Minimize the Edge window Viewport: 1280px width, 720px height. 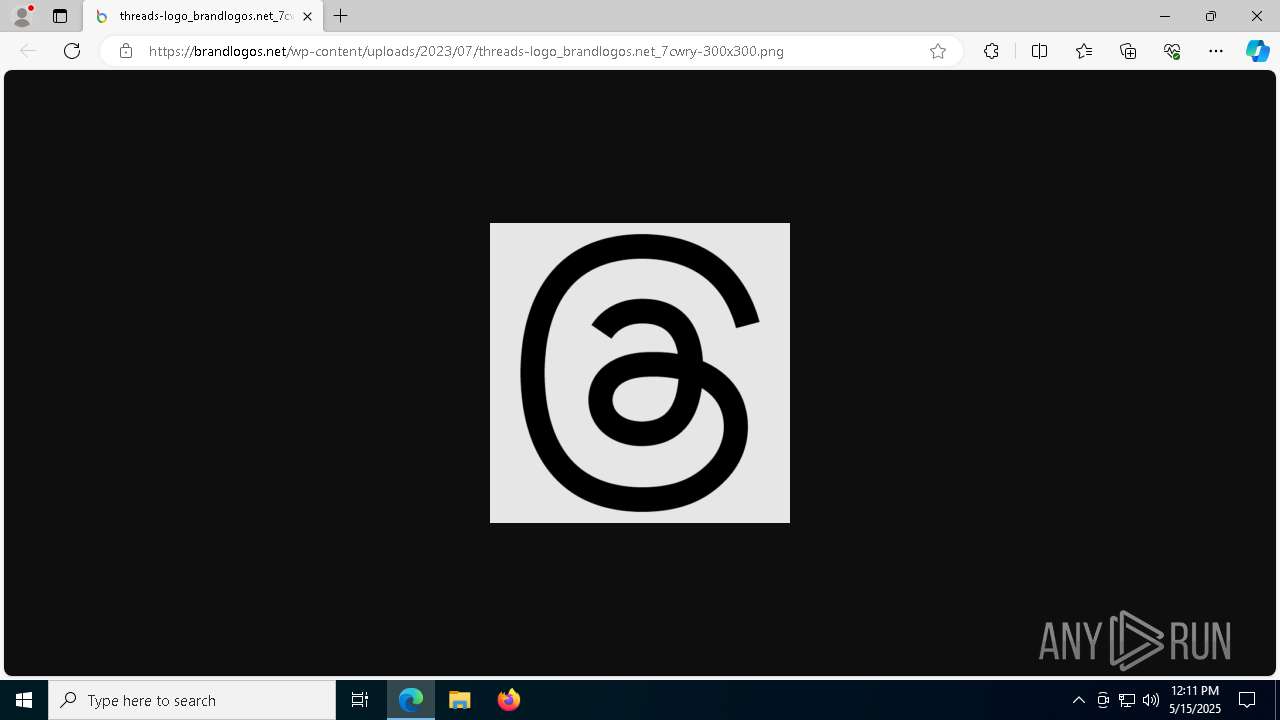tap(1165, 16)
